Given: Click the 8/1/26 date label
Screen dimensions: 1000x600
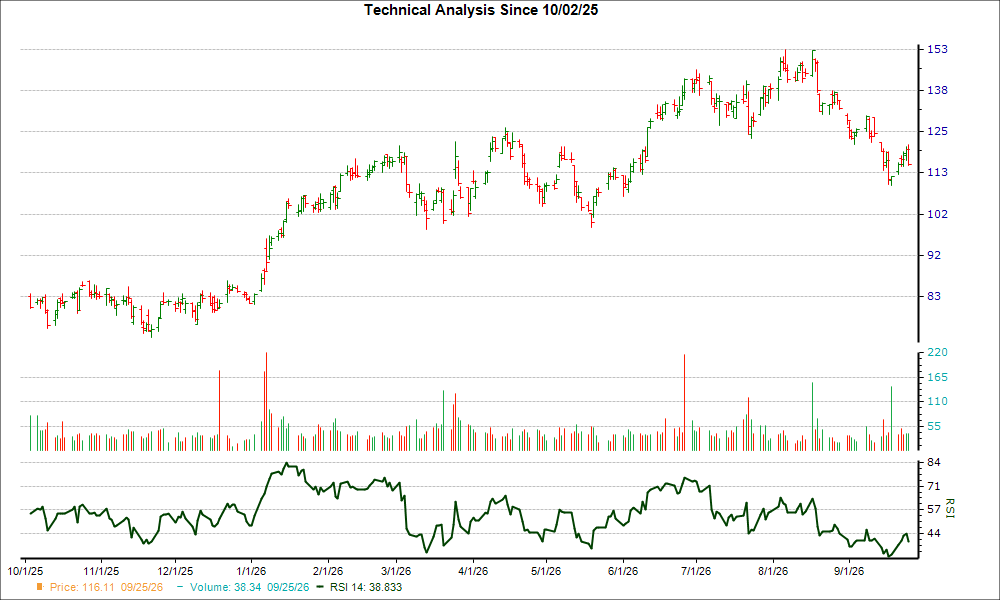Looking at the screenshot, I should click(773, 571).
